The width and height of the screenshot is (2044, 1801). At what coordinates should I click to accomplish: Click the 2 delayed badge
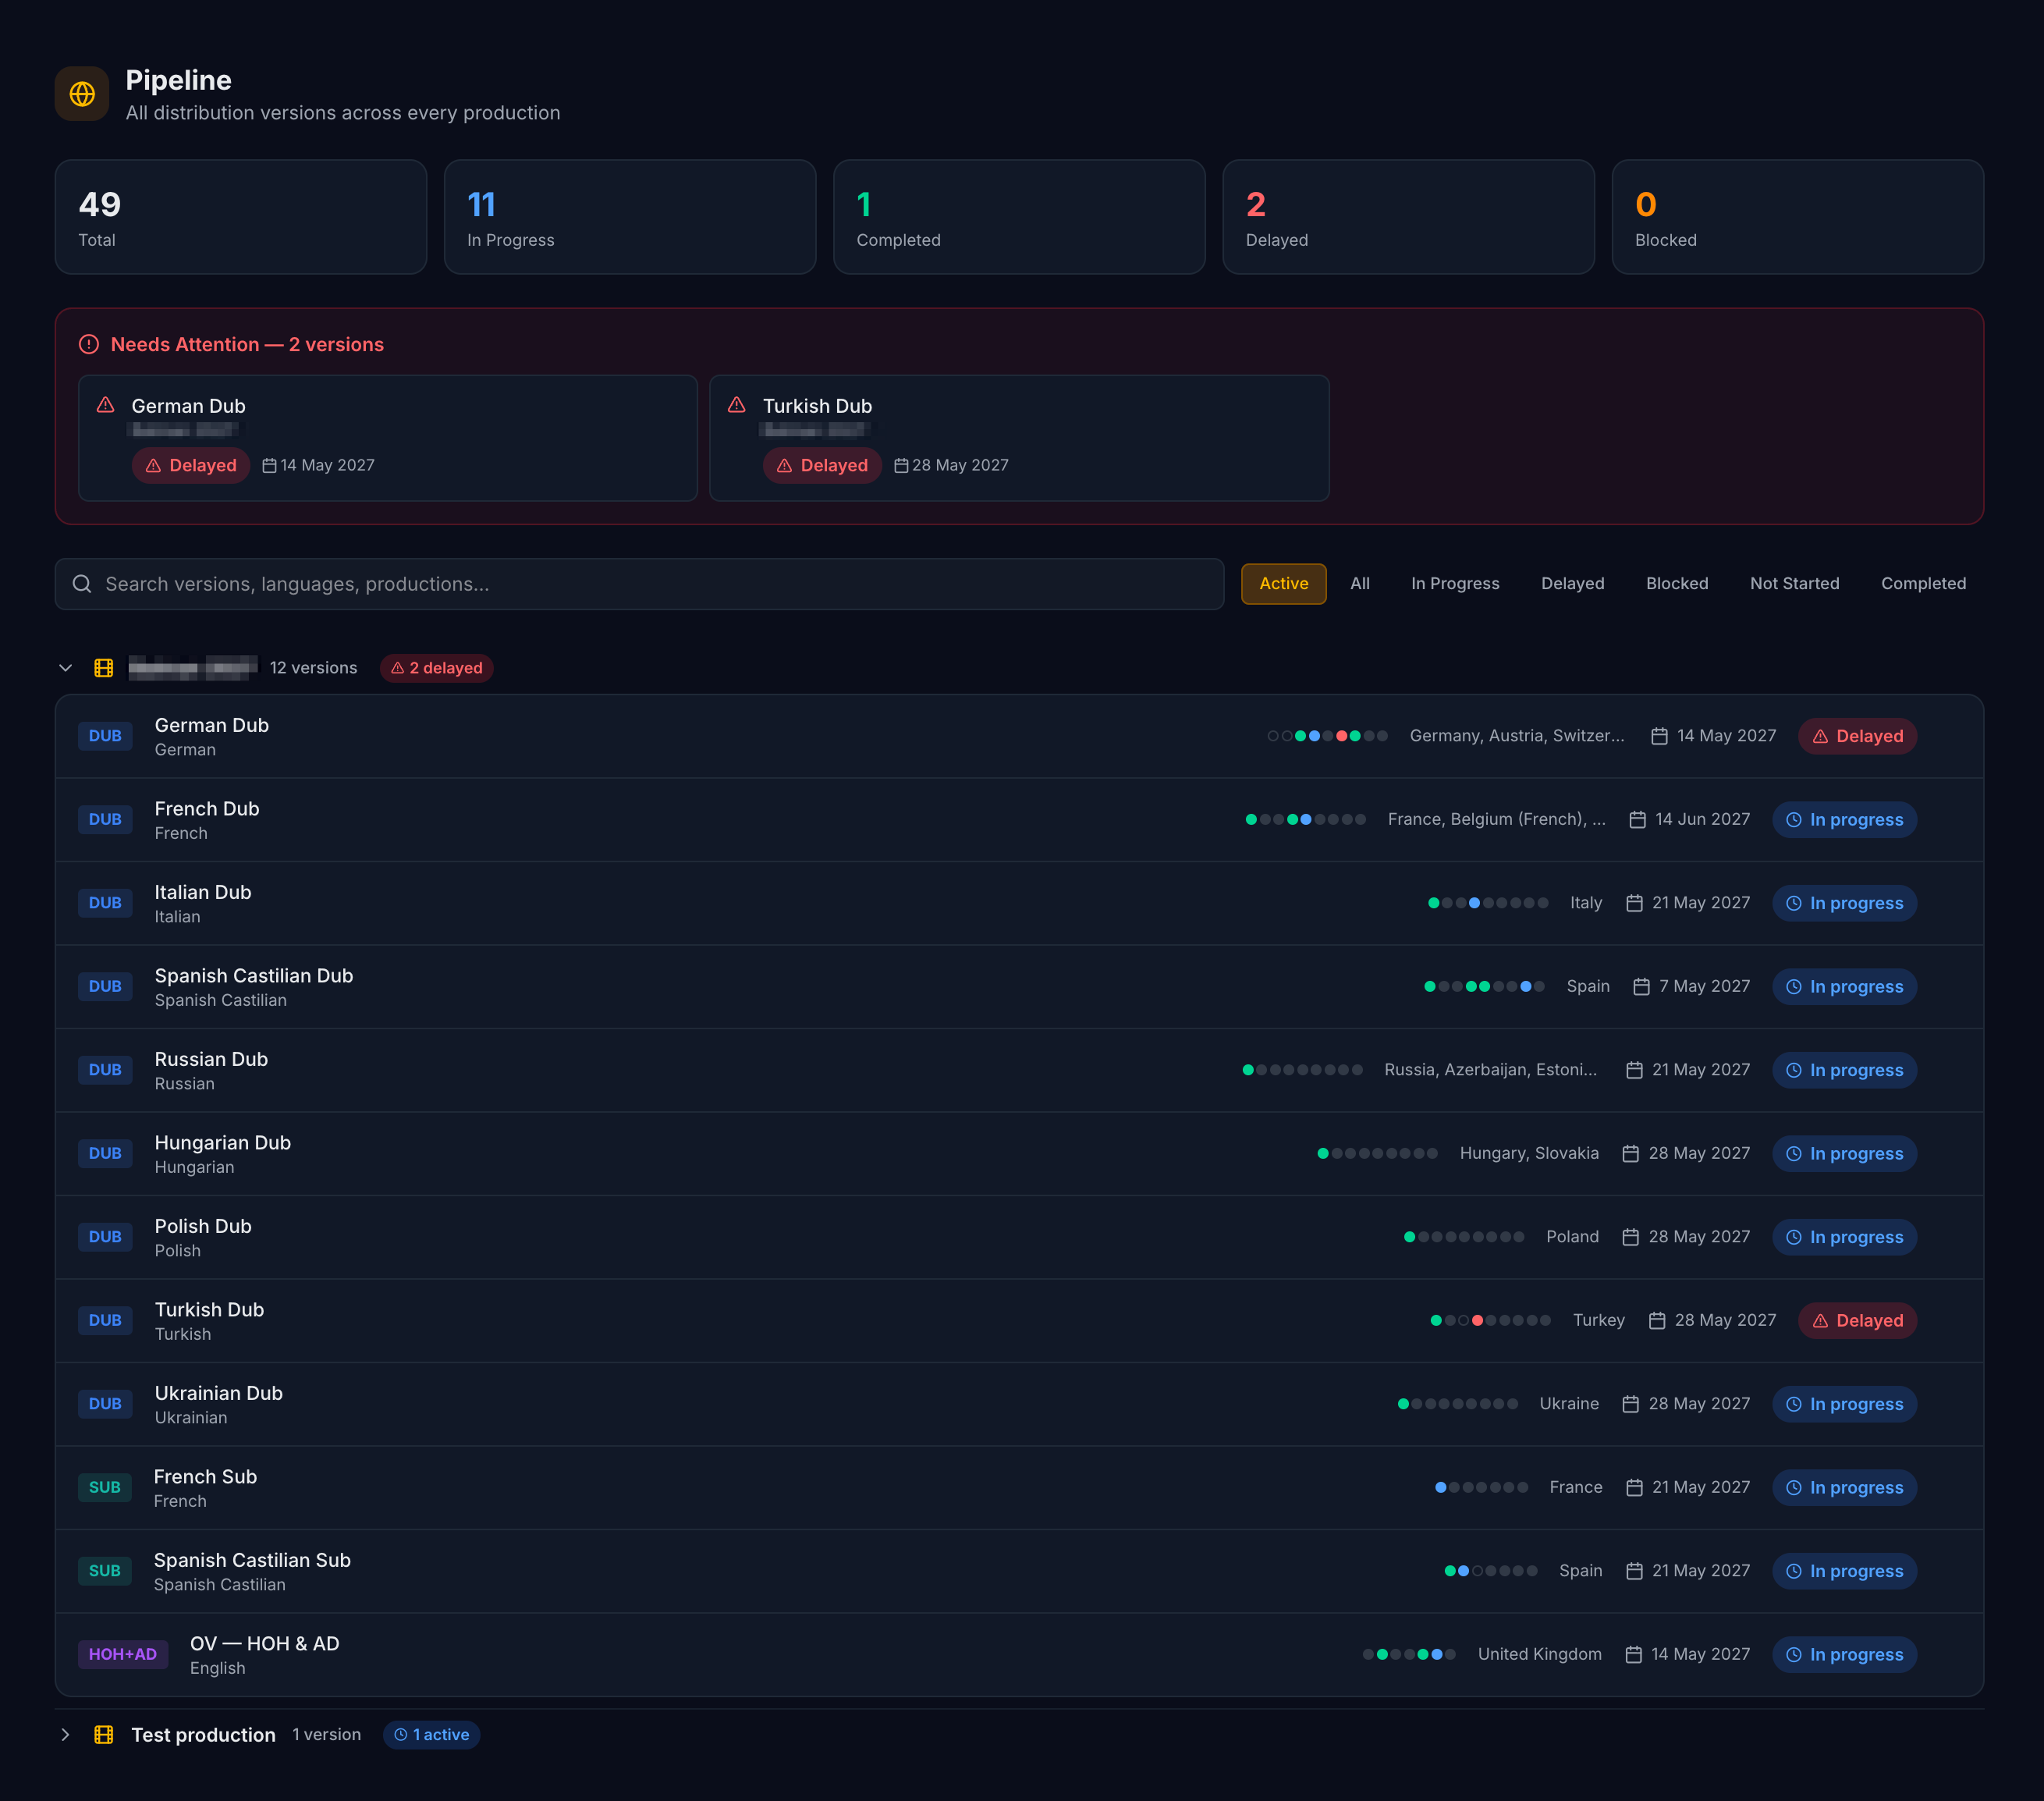tap(437, 668)
